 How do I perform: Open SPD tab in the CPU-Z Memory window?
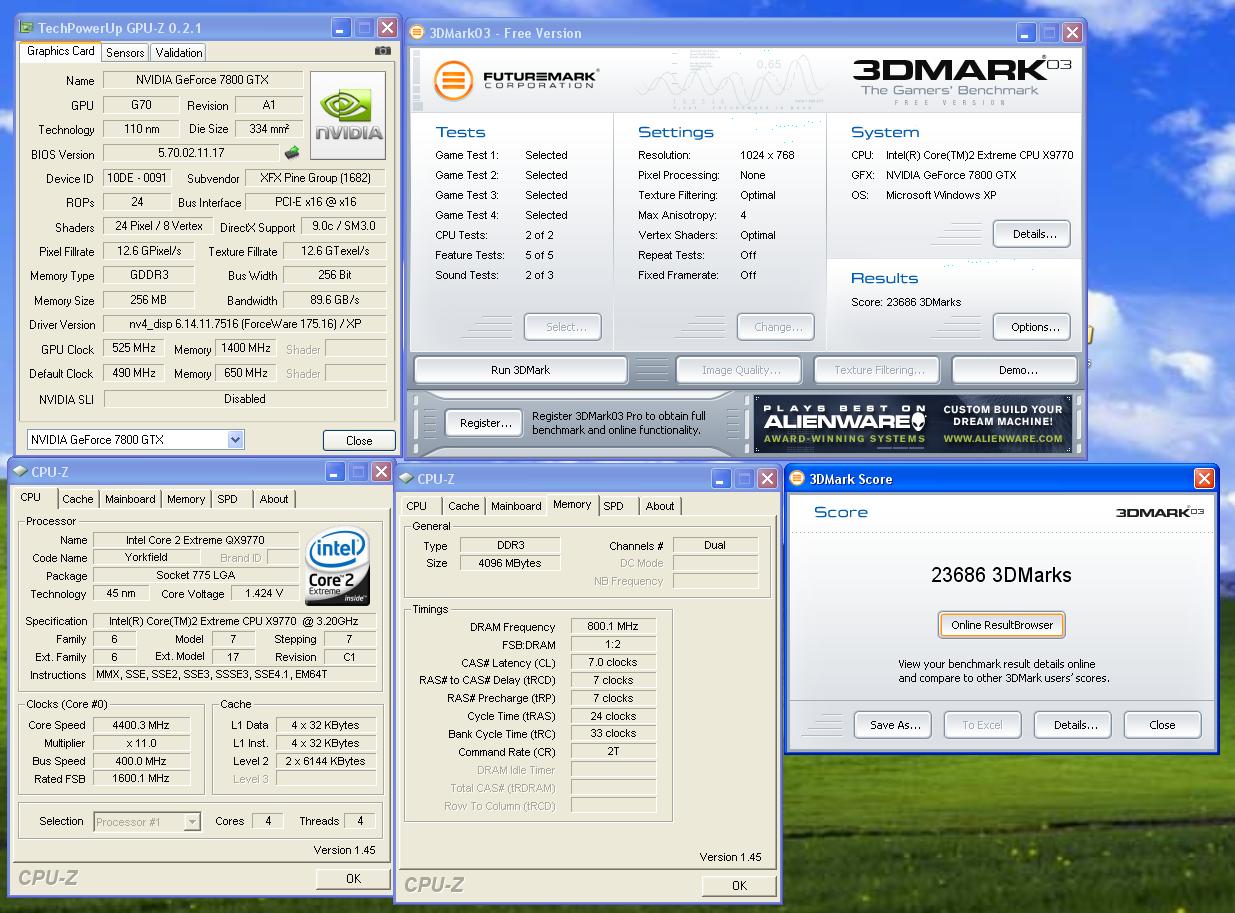pyautogui.click(x=614, y=506)
